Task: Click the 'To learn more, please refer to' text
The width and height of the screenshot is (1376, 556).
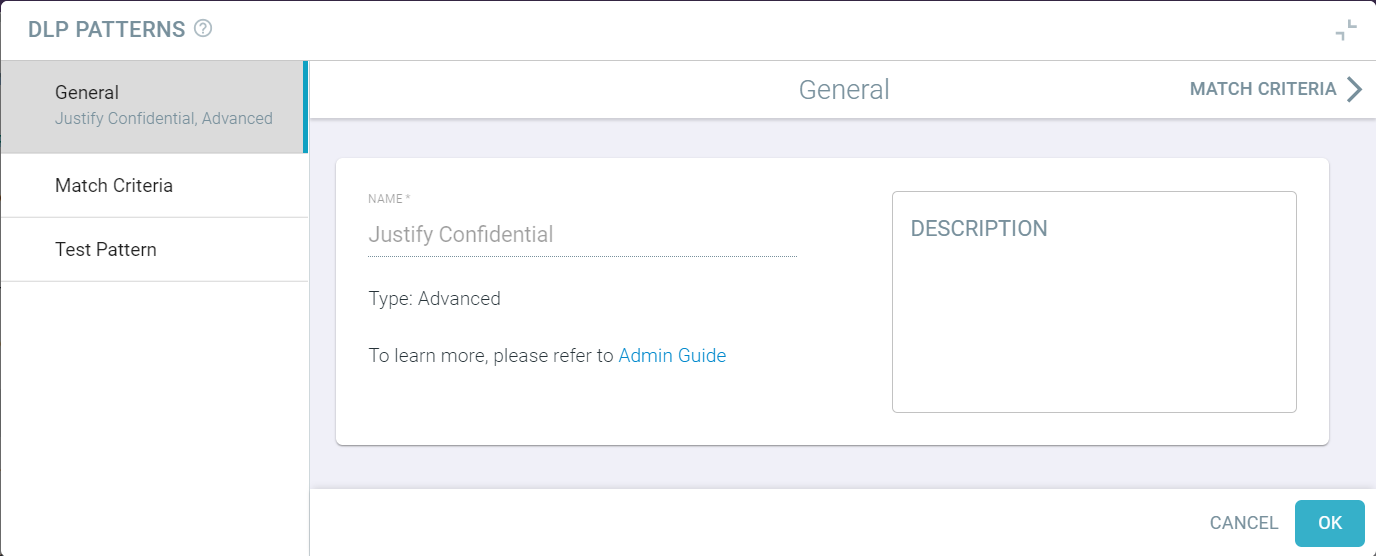Action: [x=491, y=355]
